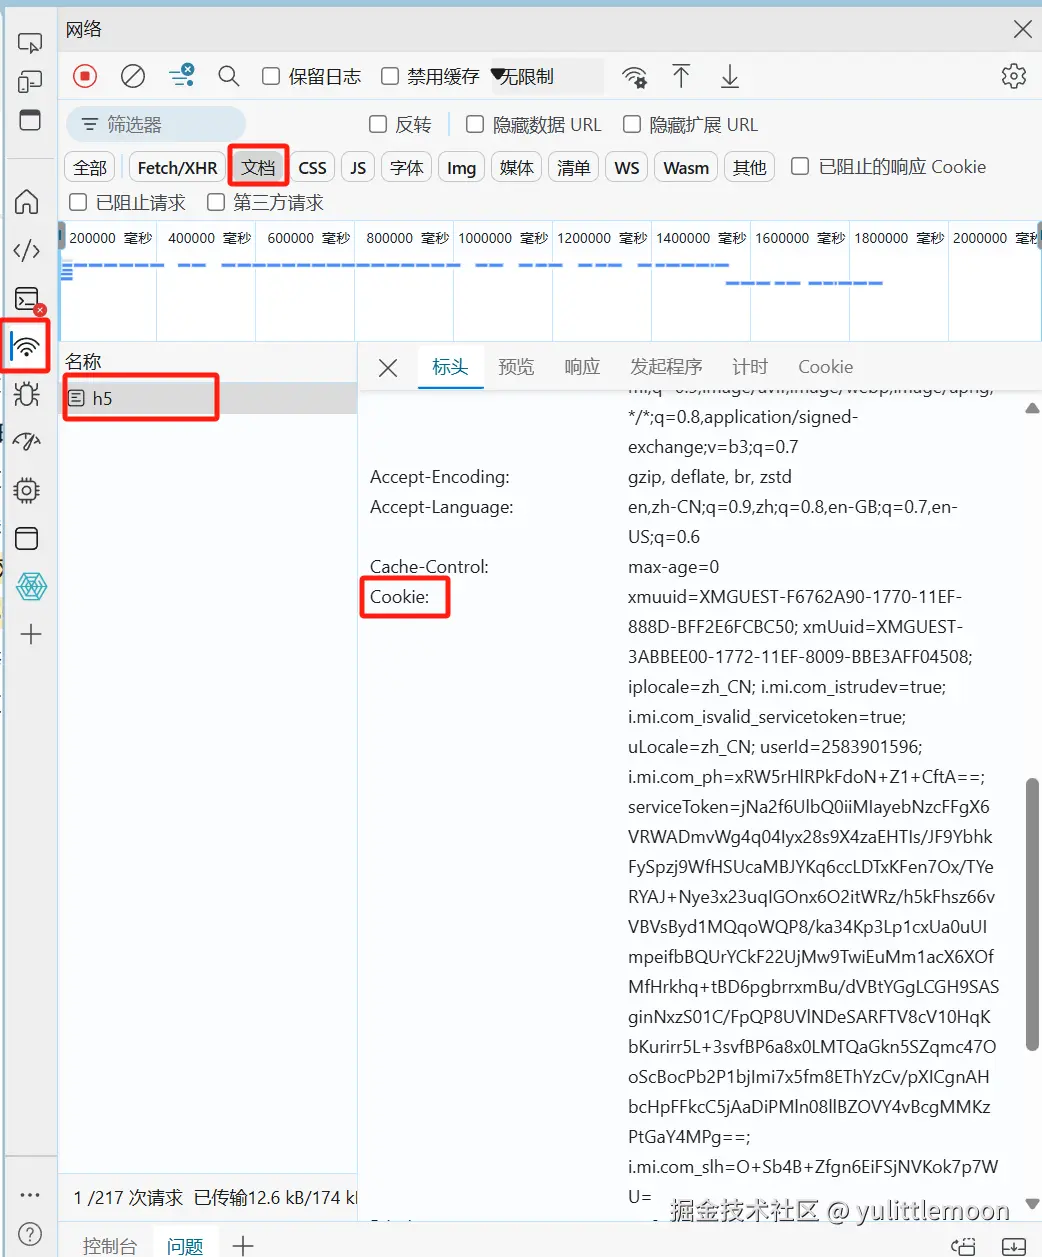Select the 其他 filter type
This screenshot has width=1042, height=1257.
(x=750, y=167)
